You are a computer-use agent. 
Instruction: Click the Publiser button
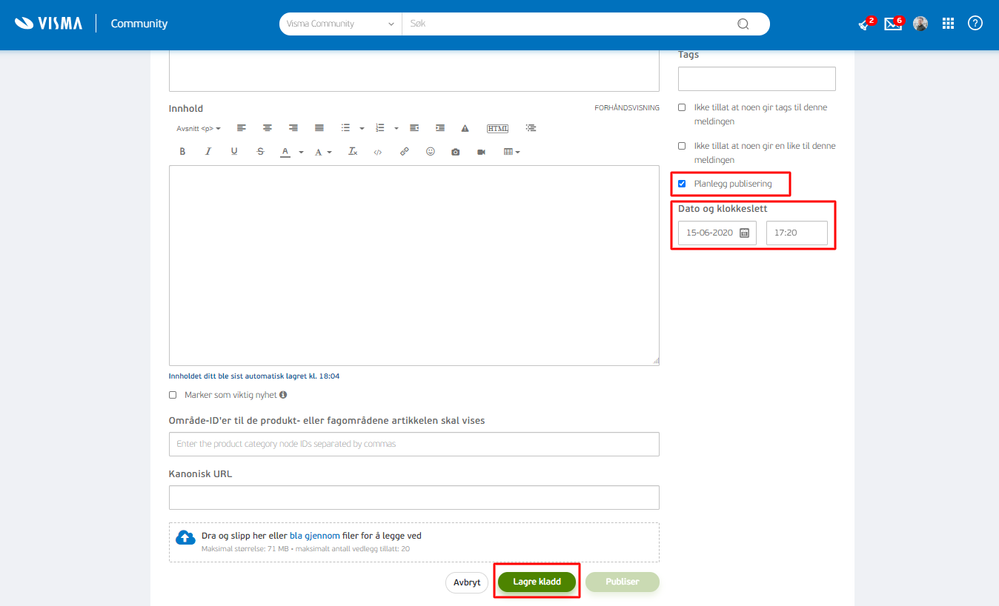(x=622, y=582)
